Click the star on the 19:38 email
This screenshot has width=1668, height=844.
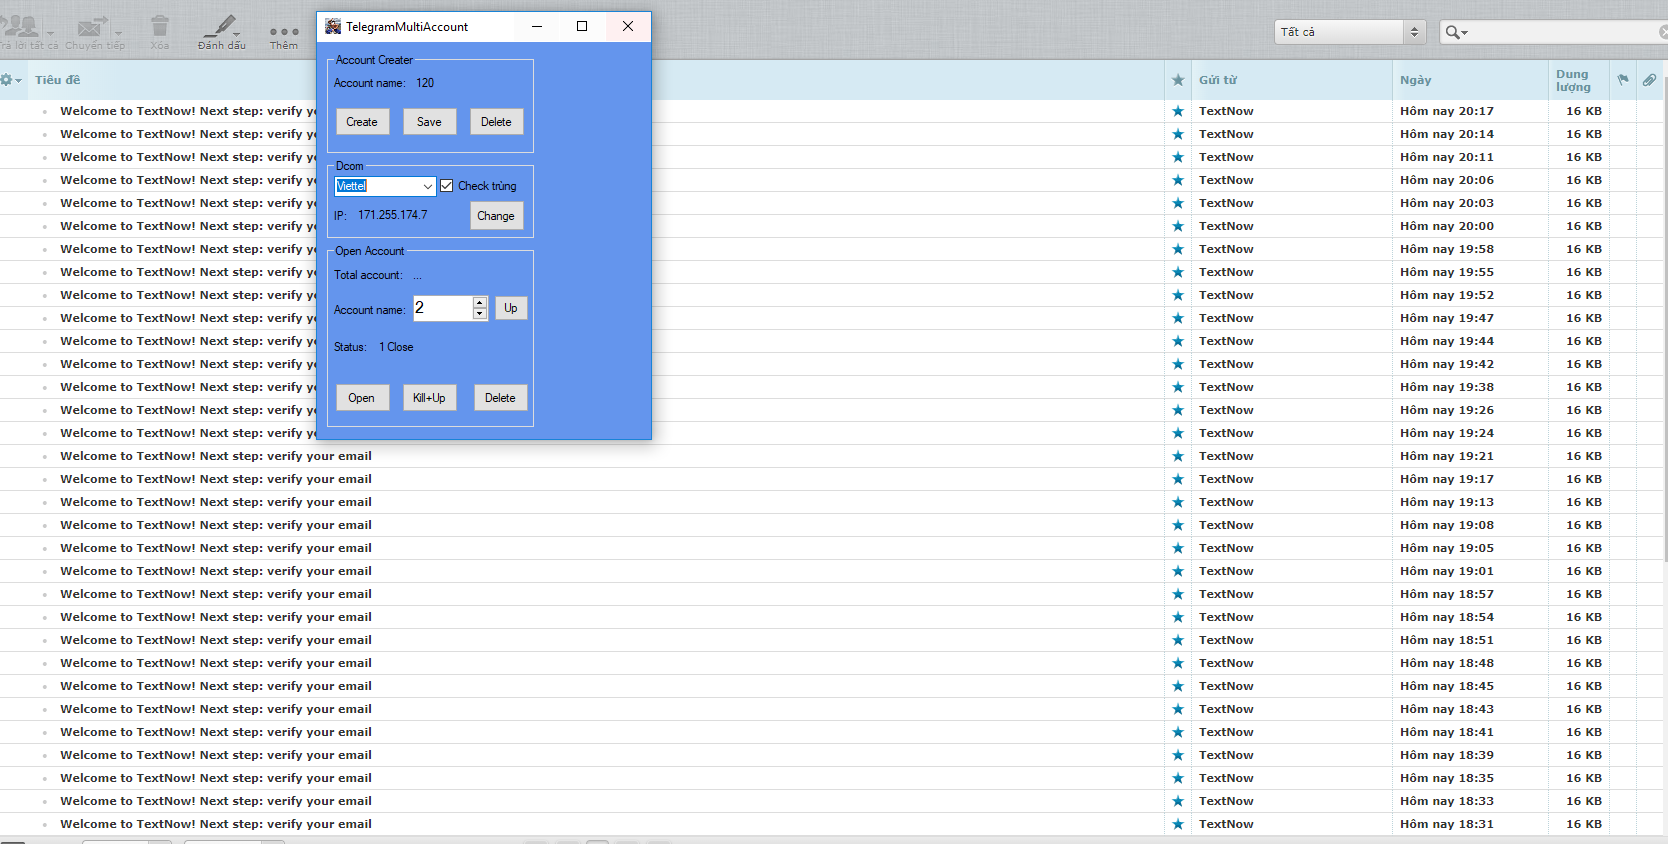point(1178,387)
